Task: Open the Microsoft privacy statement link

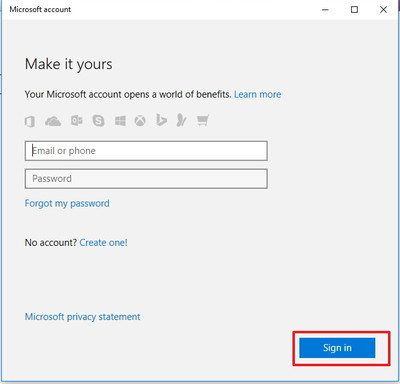Action: (x=82, y=317)
